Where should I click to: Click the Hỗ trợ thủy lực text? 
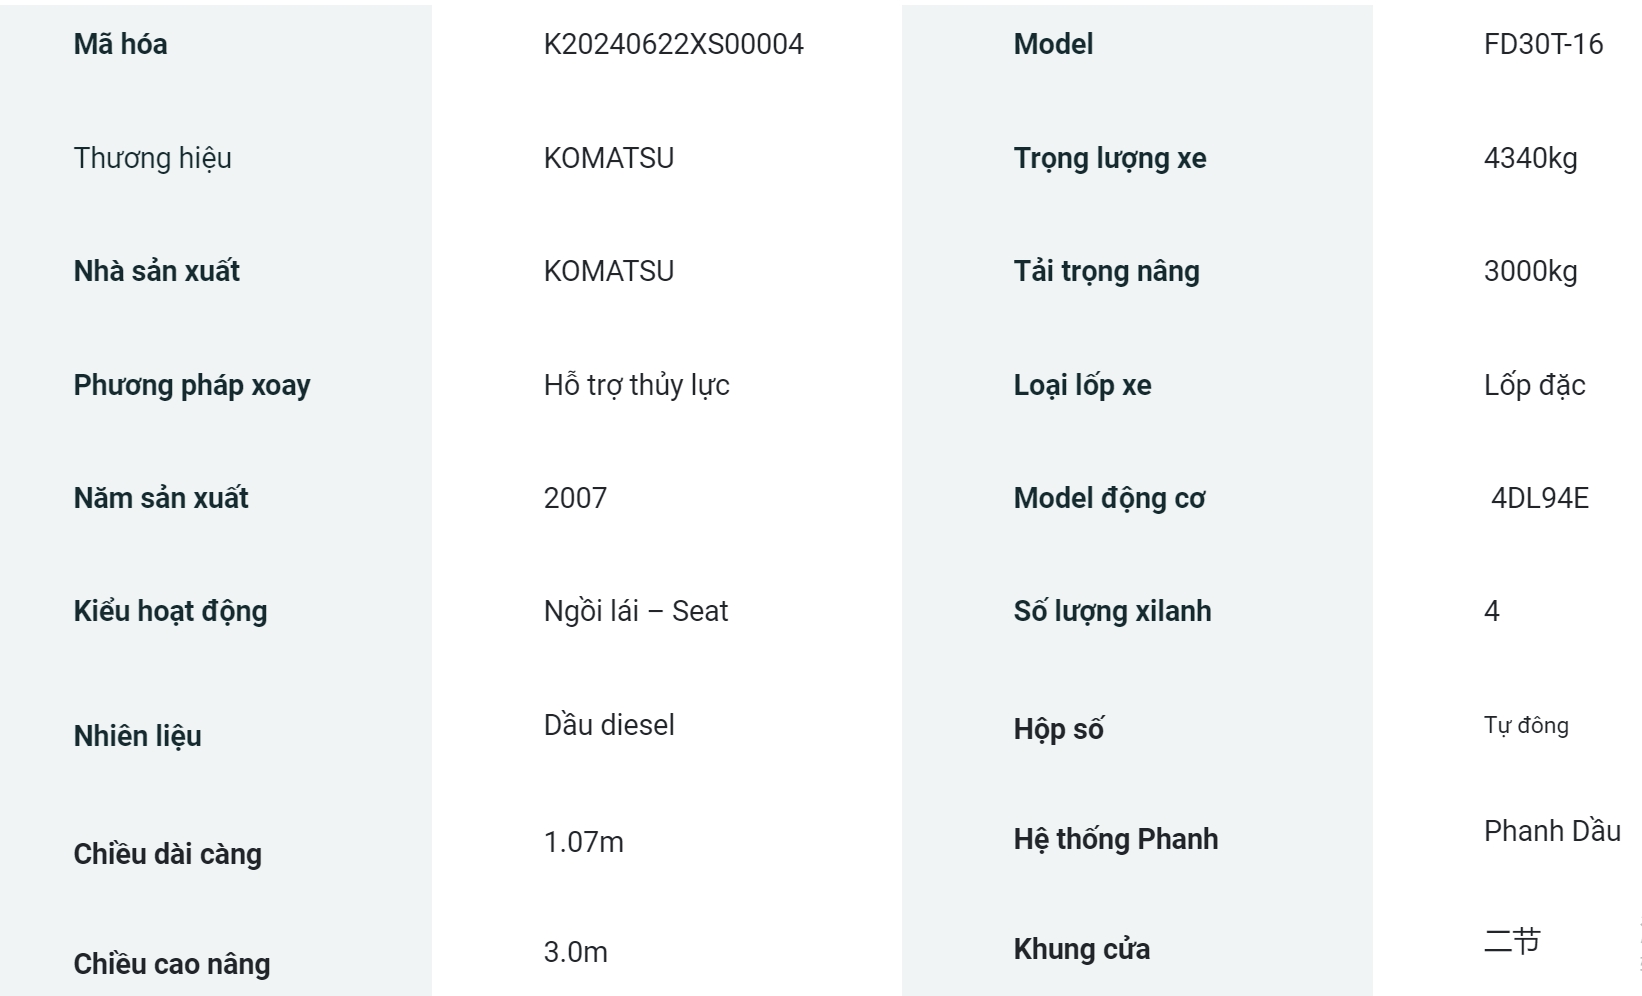point(636,385)
